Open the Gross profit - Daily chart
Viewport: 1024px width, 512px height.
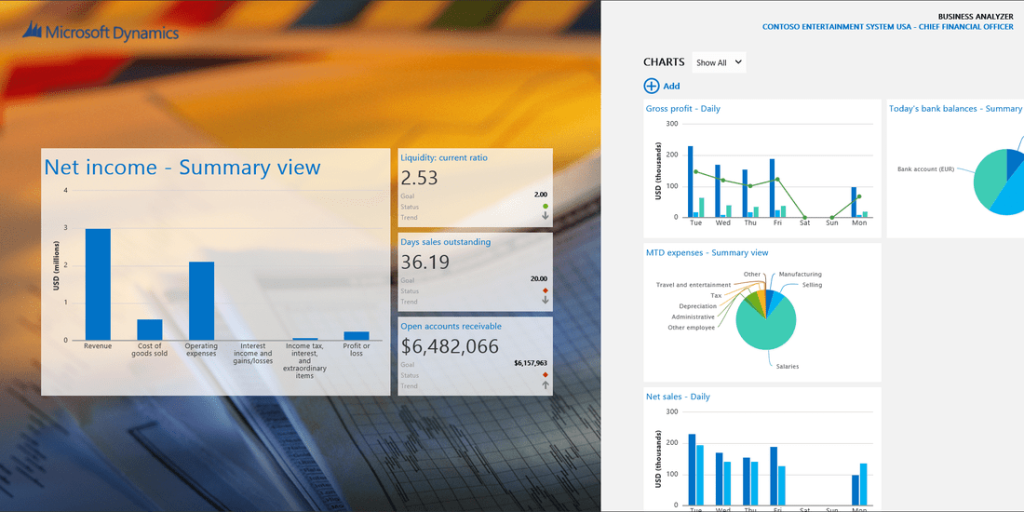click(x=683, y=109)
